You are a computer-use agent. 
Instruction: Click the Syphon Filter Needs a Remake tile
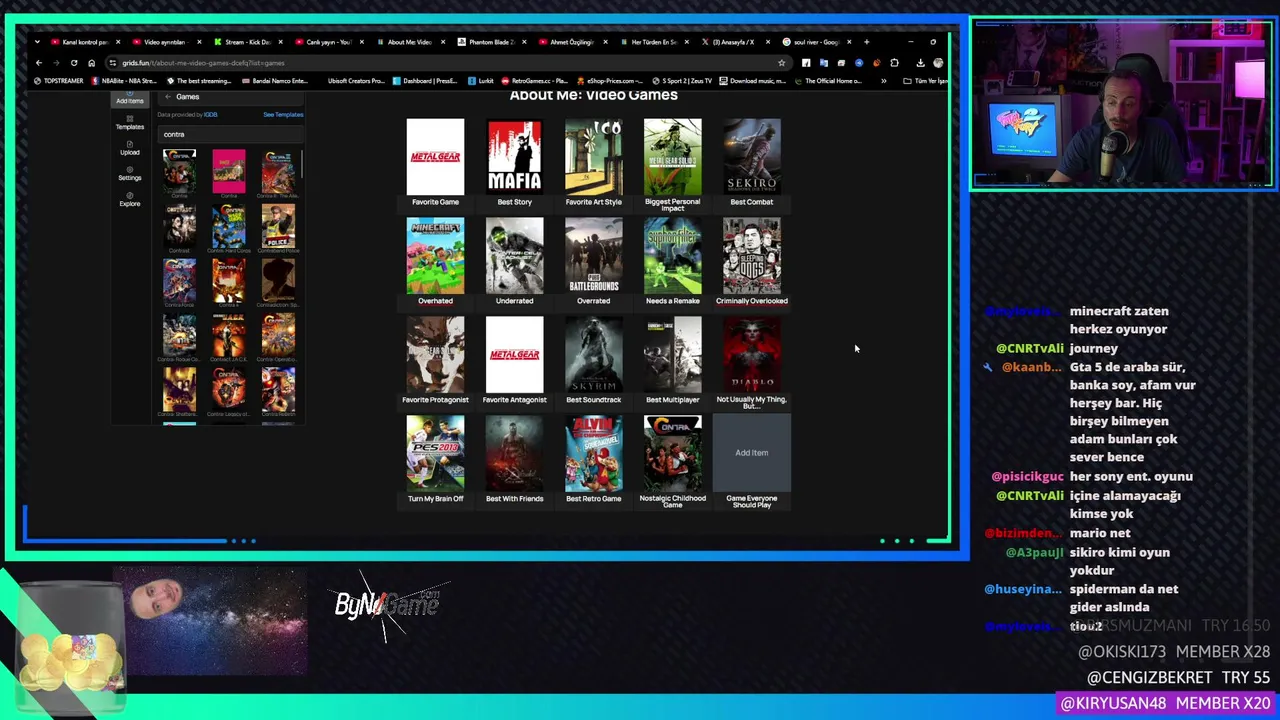(672, 256)
